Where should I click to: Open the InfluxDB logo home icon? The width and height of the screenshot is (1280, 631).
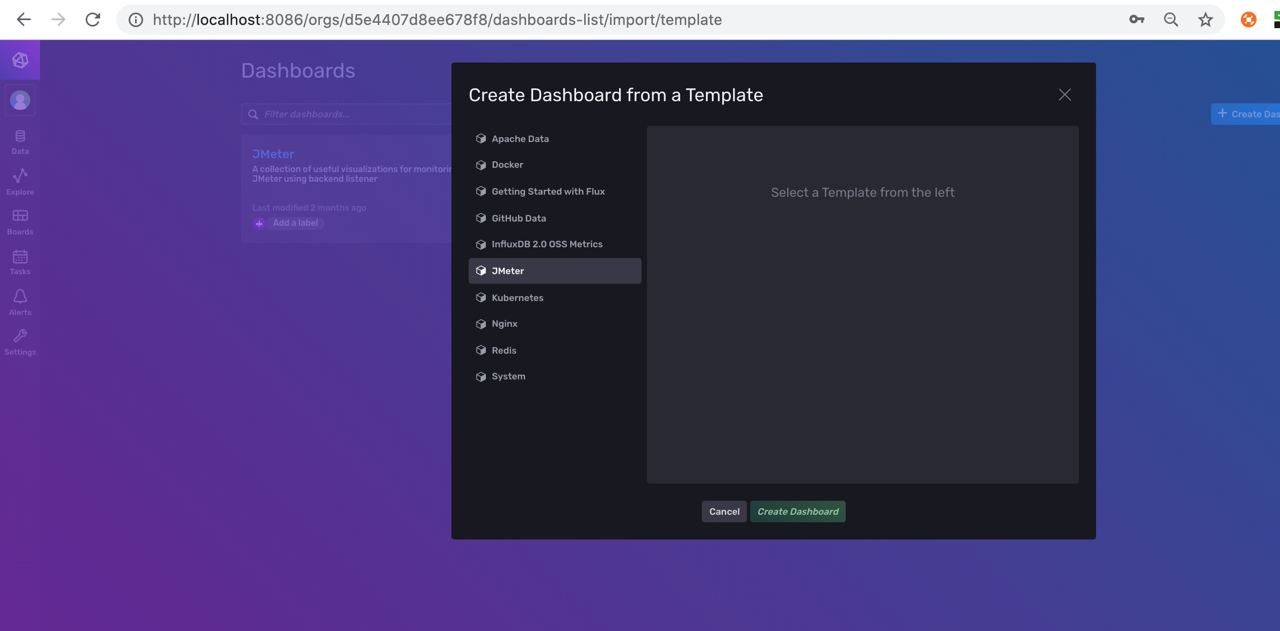coord(20,60)
